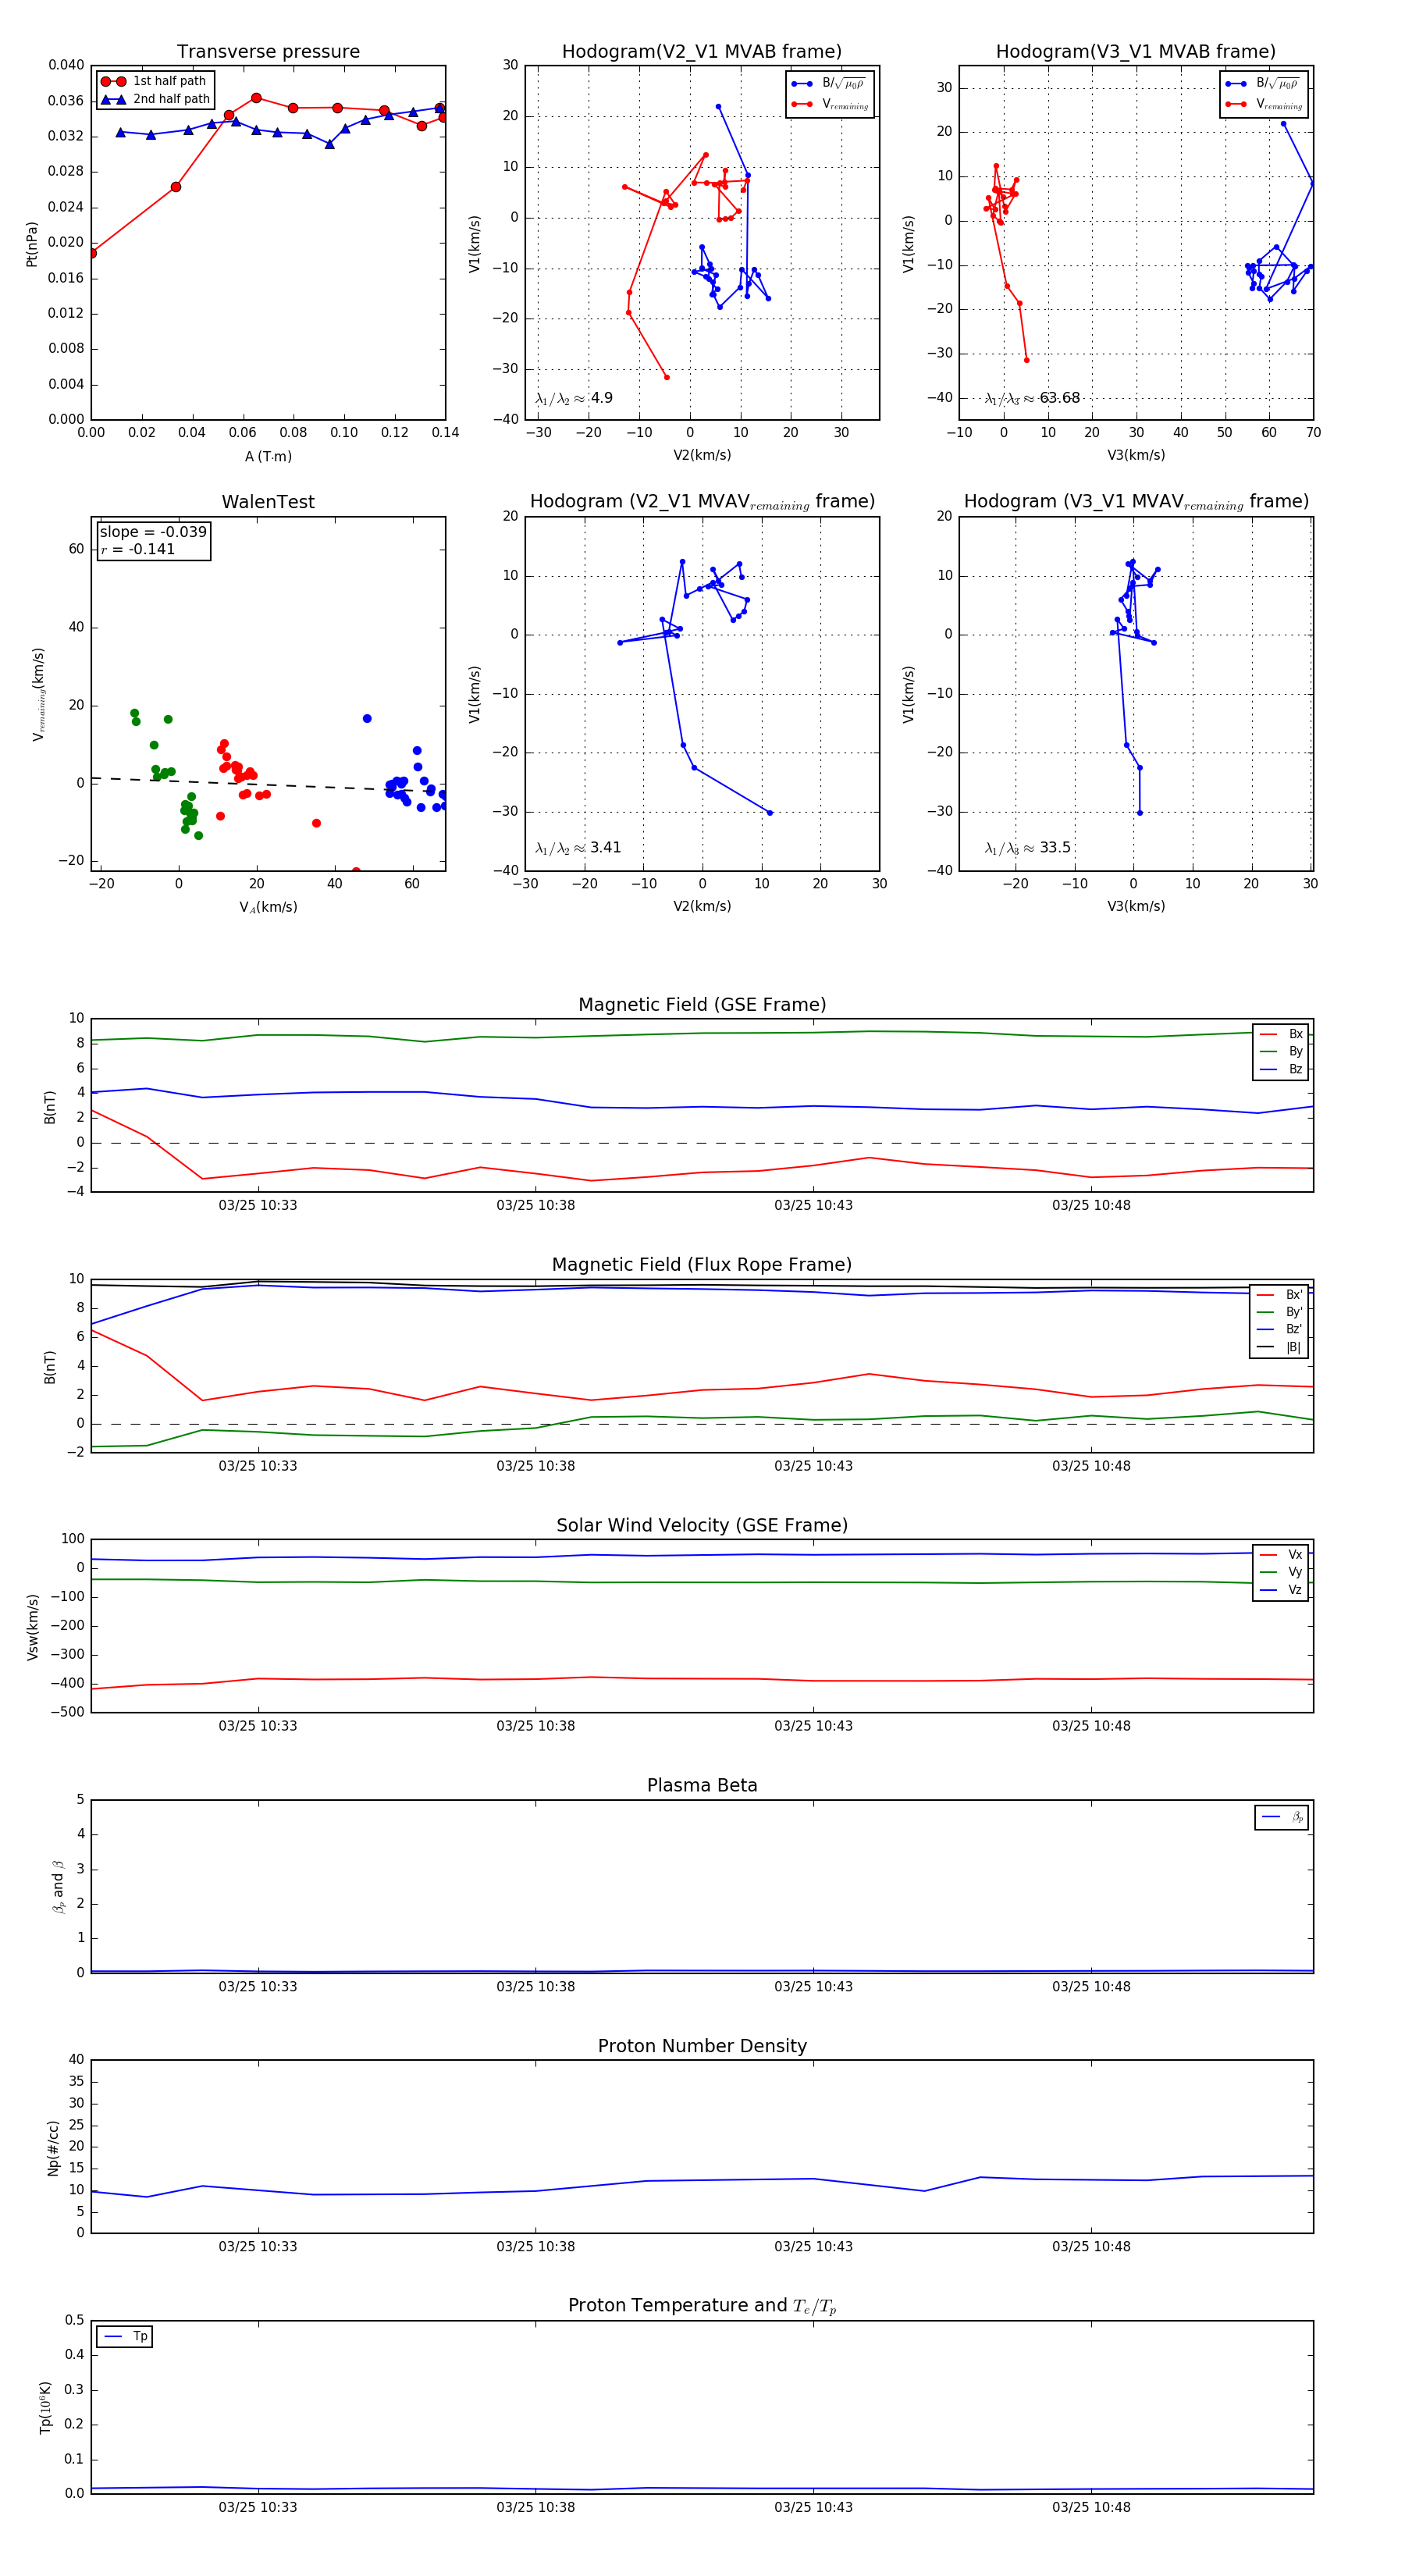1405x2576 pixels.
Task: Click the "Solar Wind Velocity (GSE Frame)" title
Action: 702,1525
